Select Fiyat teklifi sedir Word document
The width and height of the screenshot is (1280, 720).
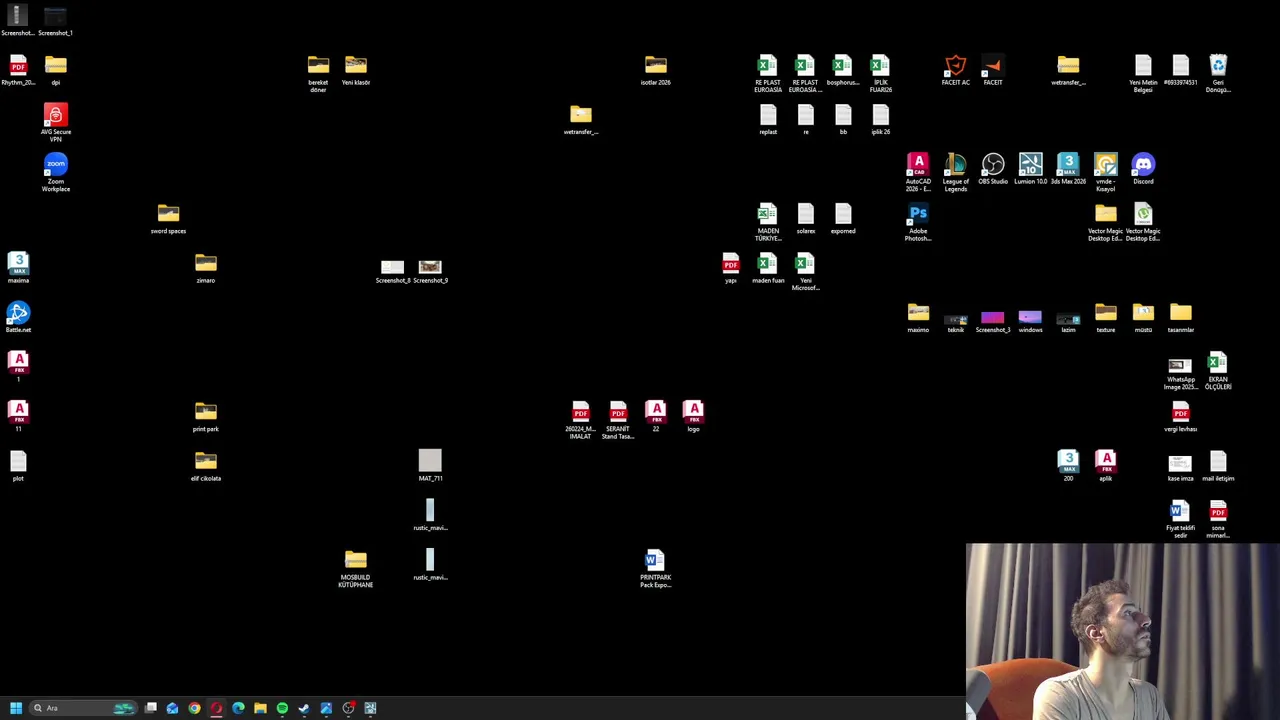1181,519
